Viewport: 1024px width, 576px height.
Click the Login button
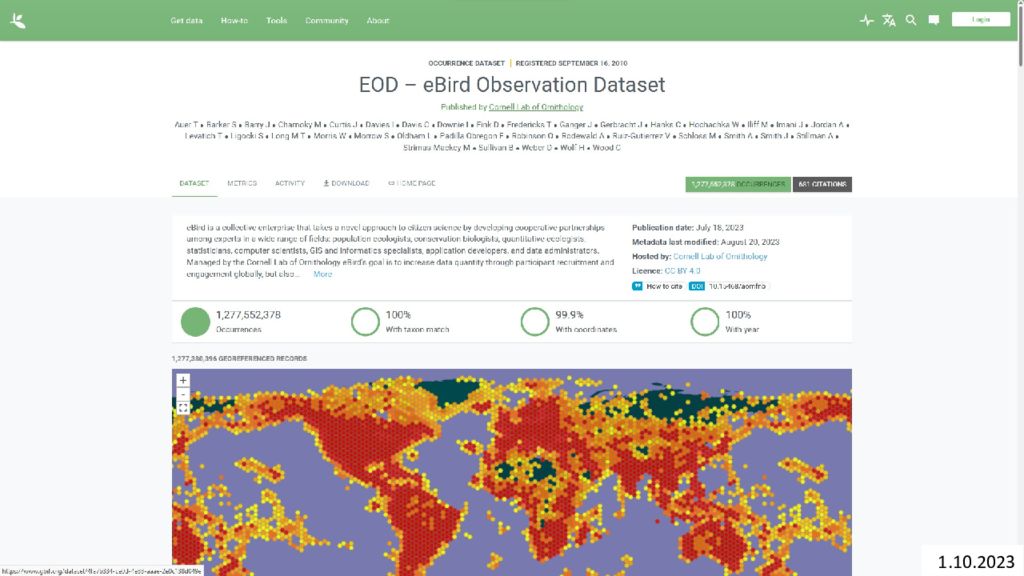tap(981, 20)
